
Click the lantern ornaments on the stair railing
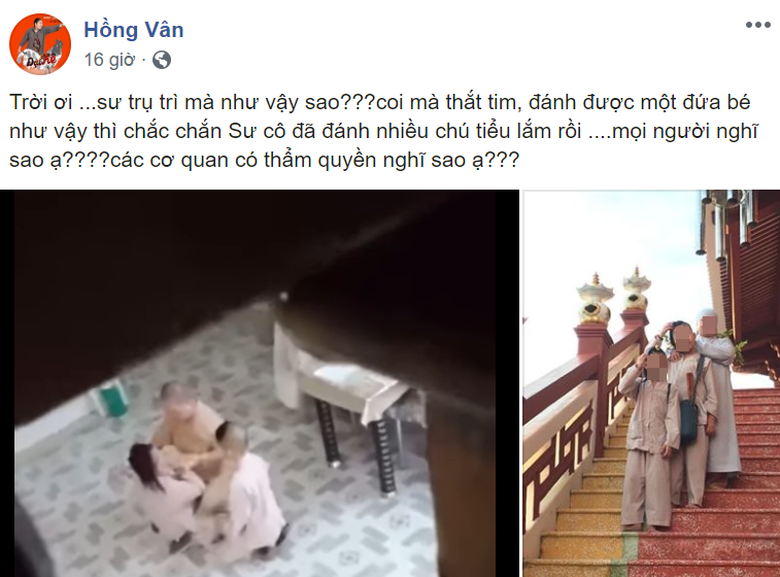point(615,296)
